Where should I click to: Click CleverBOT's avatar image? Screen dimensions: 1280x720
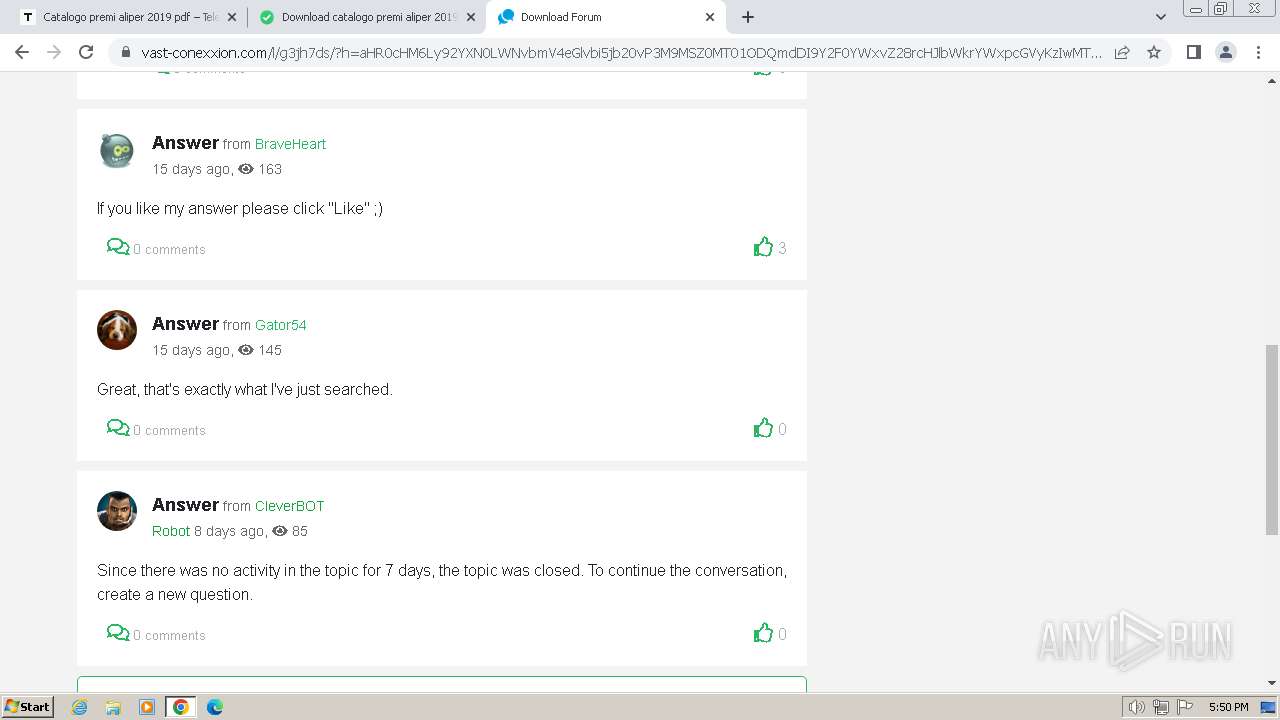(x=117, y=511)
